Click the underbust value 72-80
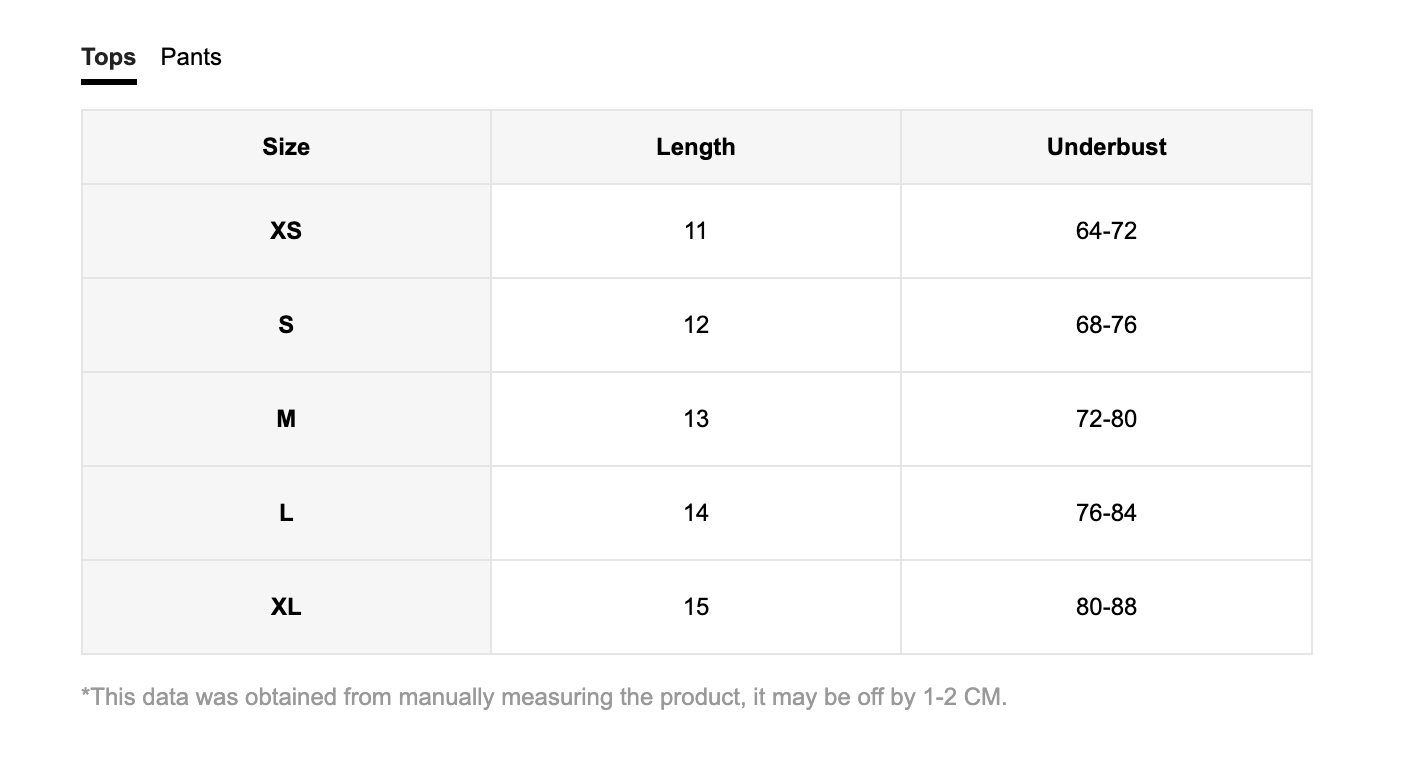 click(1107, 419)
